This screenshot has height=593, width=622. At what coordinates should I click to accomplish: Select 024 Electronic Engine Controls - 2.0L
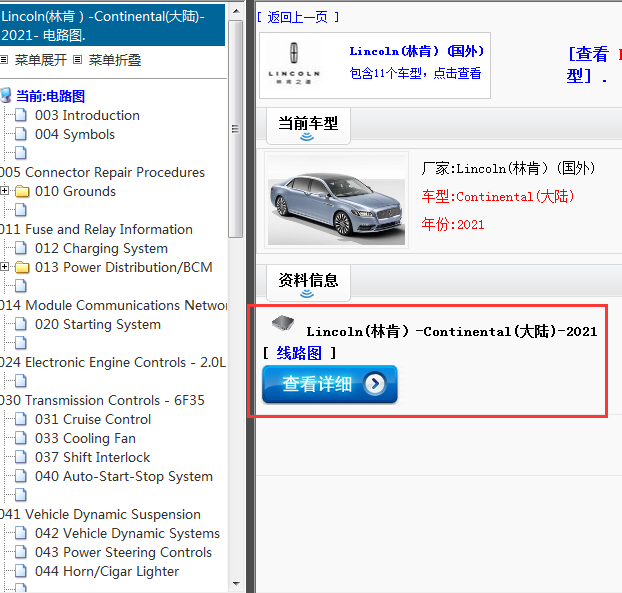click(113, 363)
